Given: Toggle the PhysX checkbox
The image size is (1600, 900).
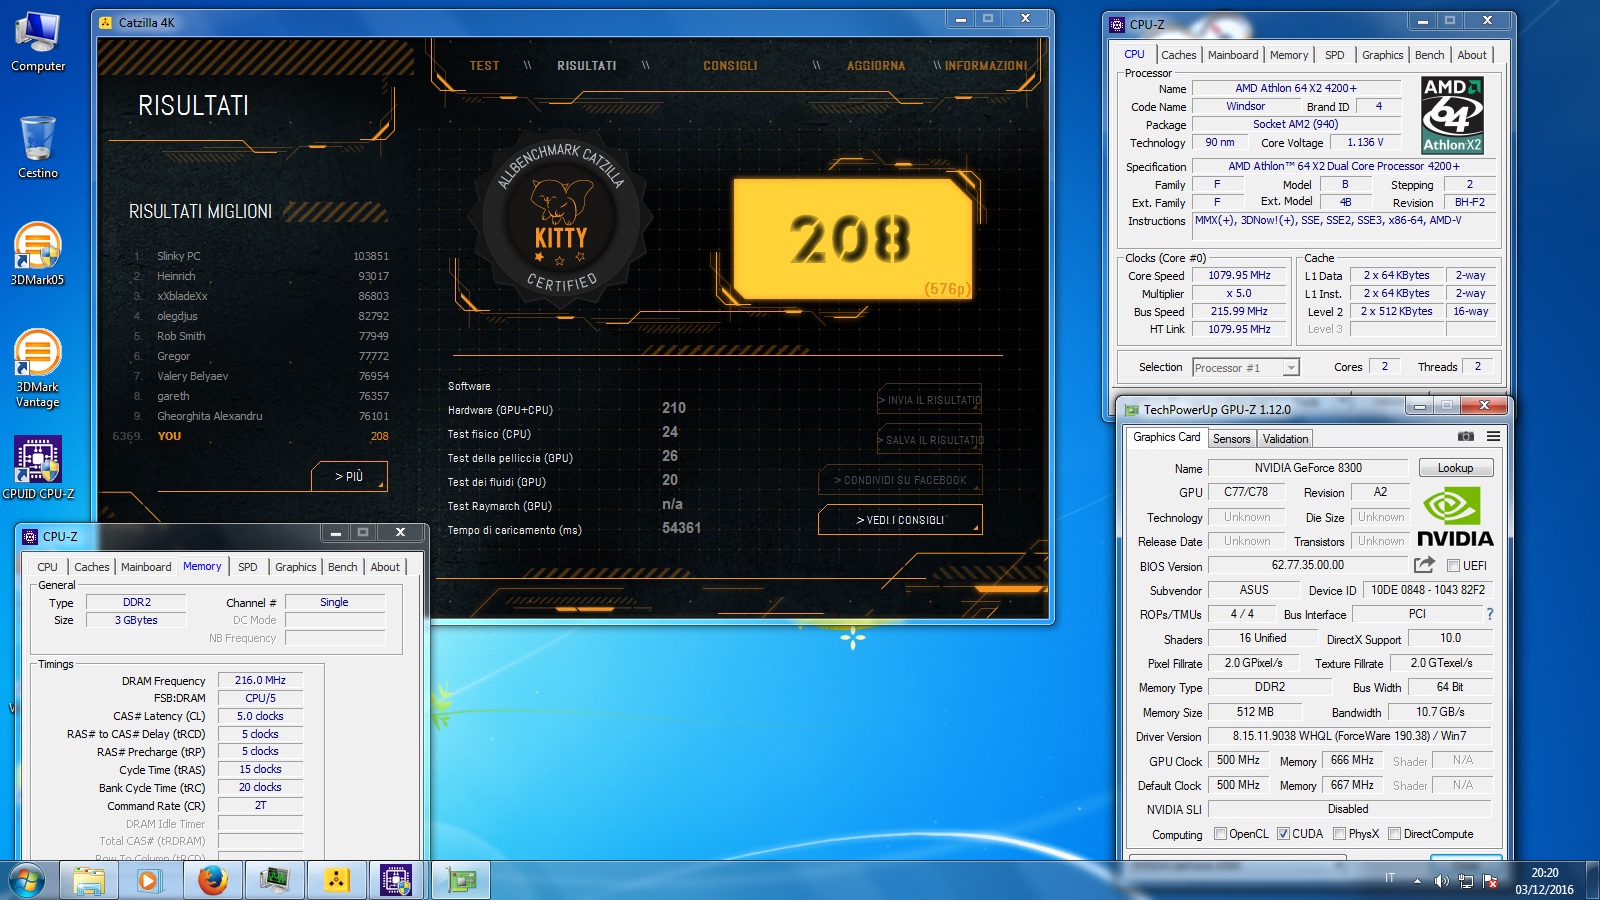Looking at the screenshot, I should click(1339, 834).
